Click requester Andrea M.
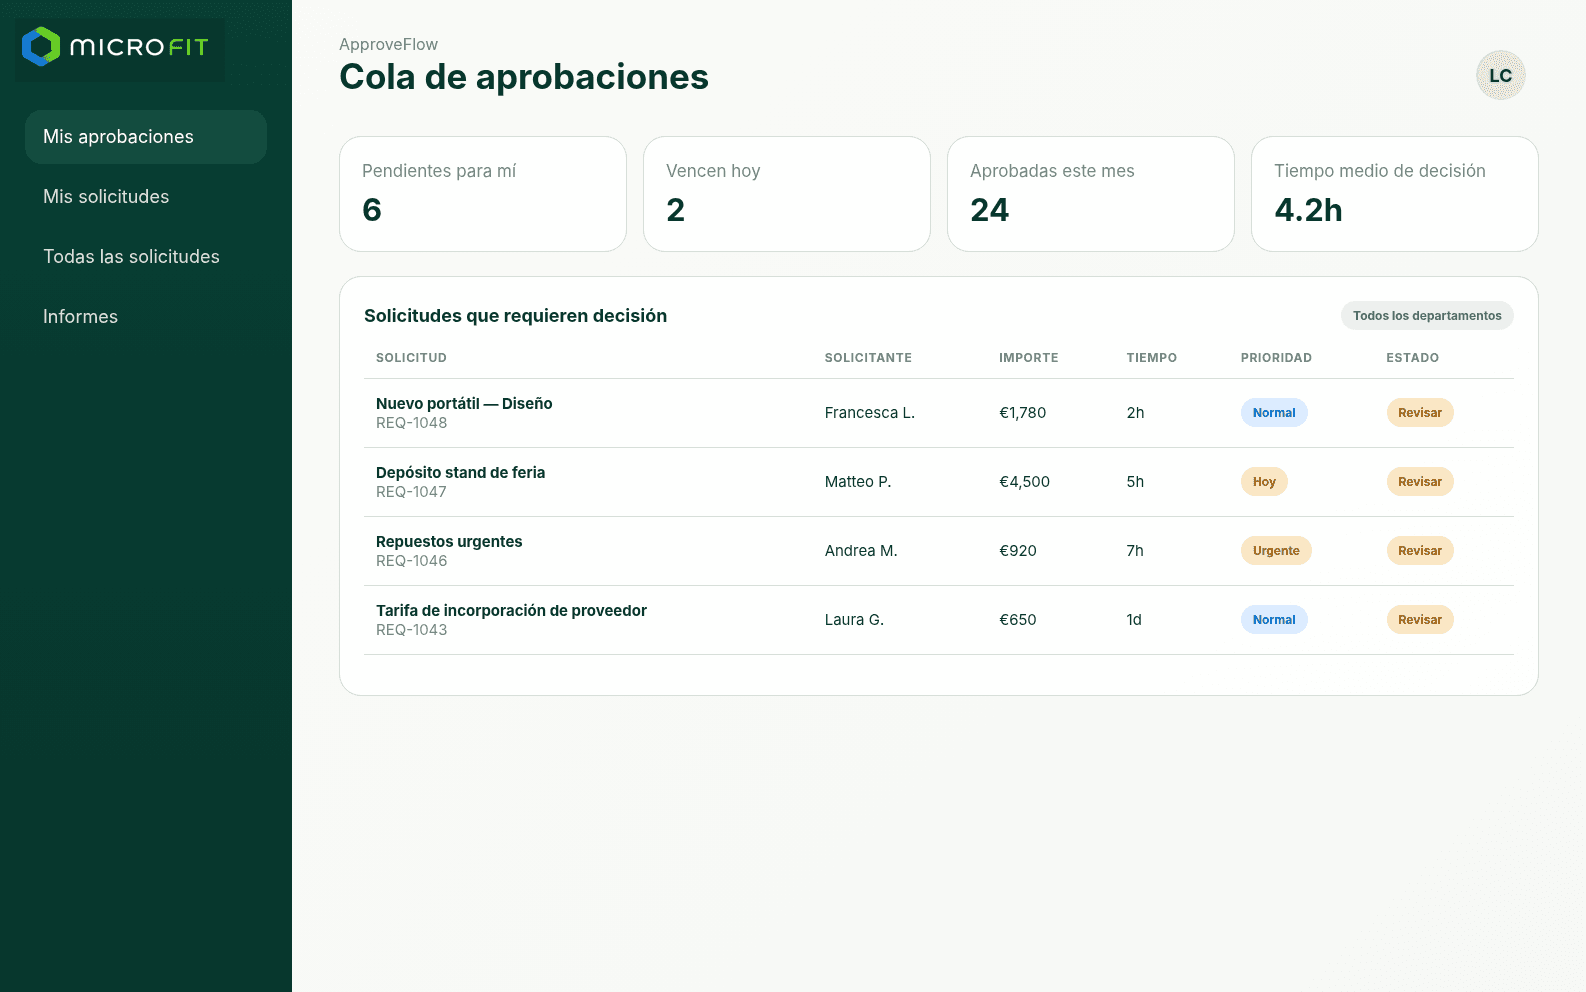 pos(861,551)
